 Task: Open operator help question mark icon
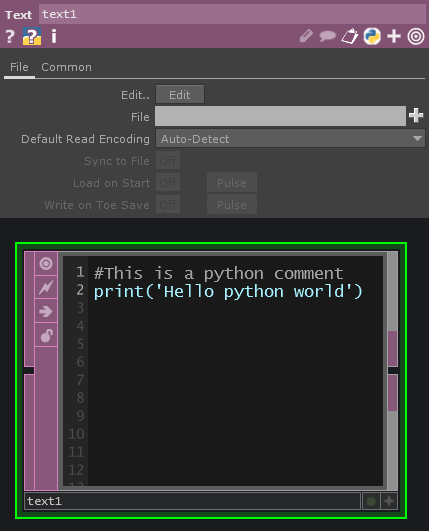coord(10,36)
